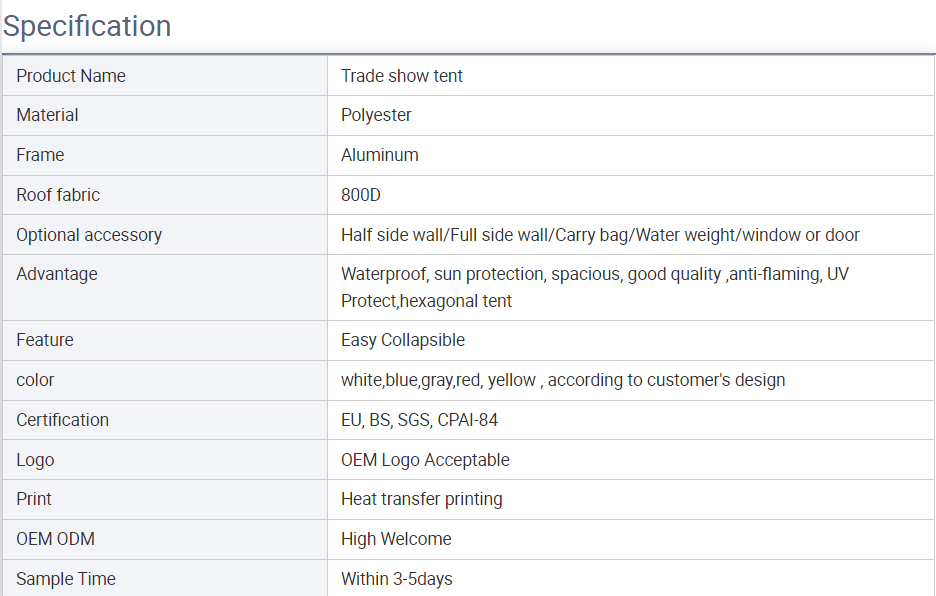Click the Heat transfer printing value
Viewport: 936px width, 596px height.
pos(421,499)
